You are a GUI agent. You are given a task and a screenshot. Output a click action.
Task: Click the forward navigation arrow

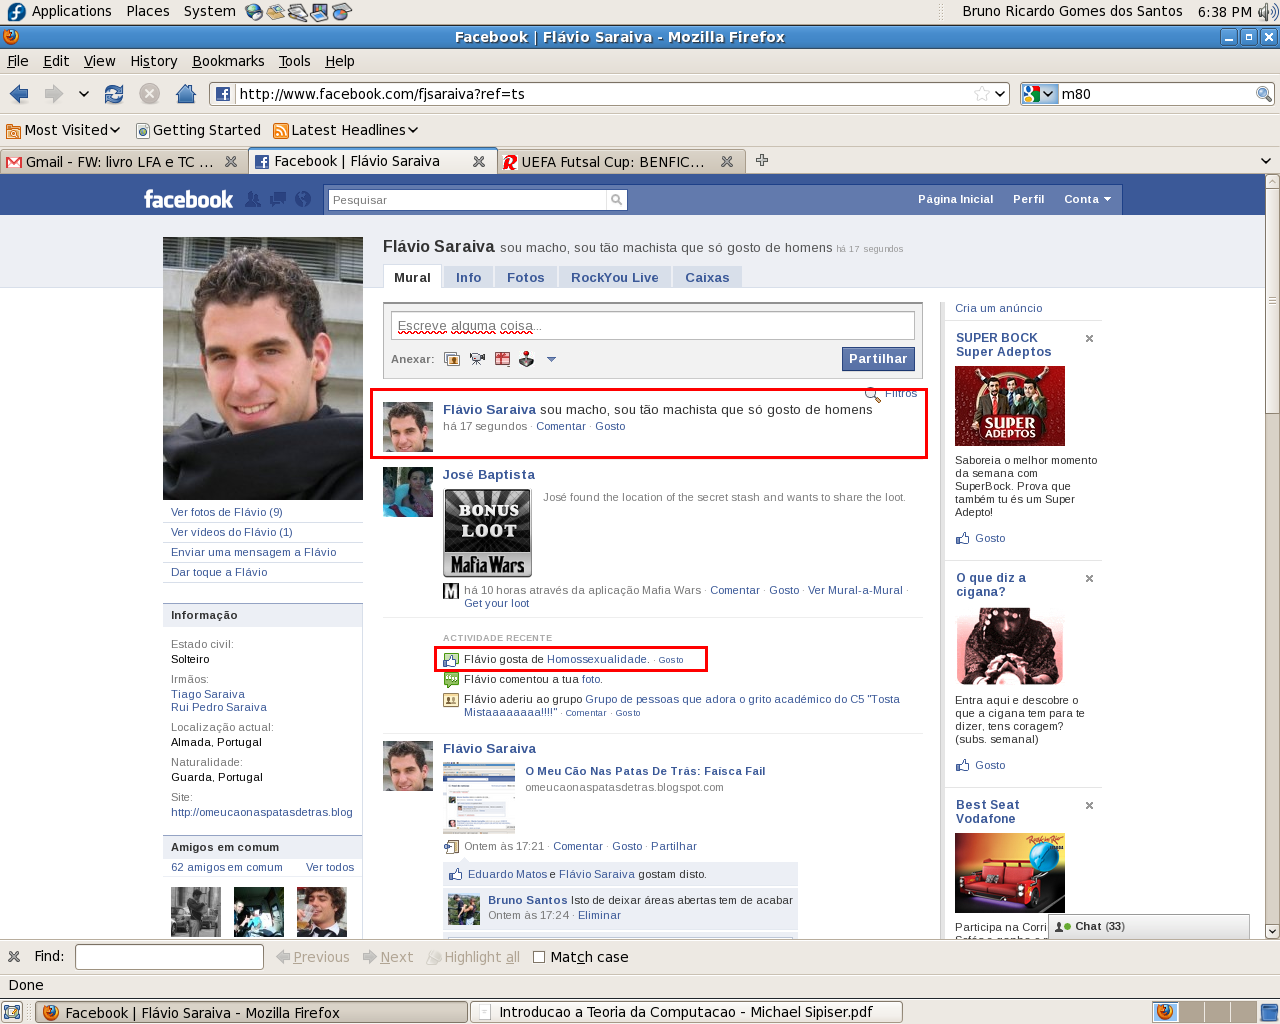click(53, 94)
